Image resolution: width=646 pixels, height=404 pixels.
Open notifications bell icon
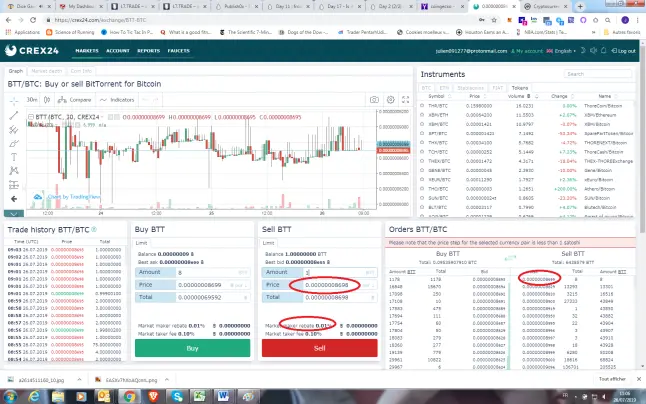(x=604, y=51)
